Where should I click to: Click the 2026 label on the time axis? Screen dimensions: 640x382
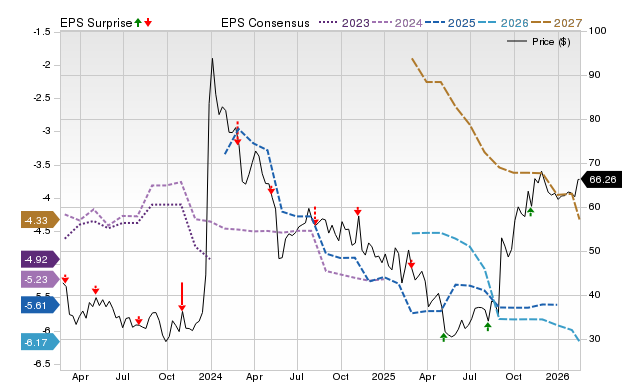(x=558, y=376)
